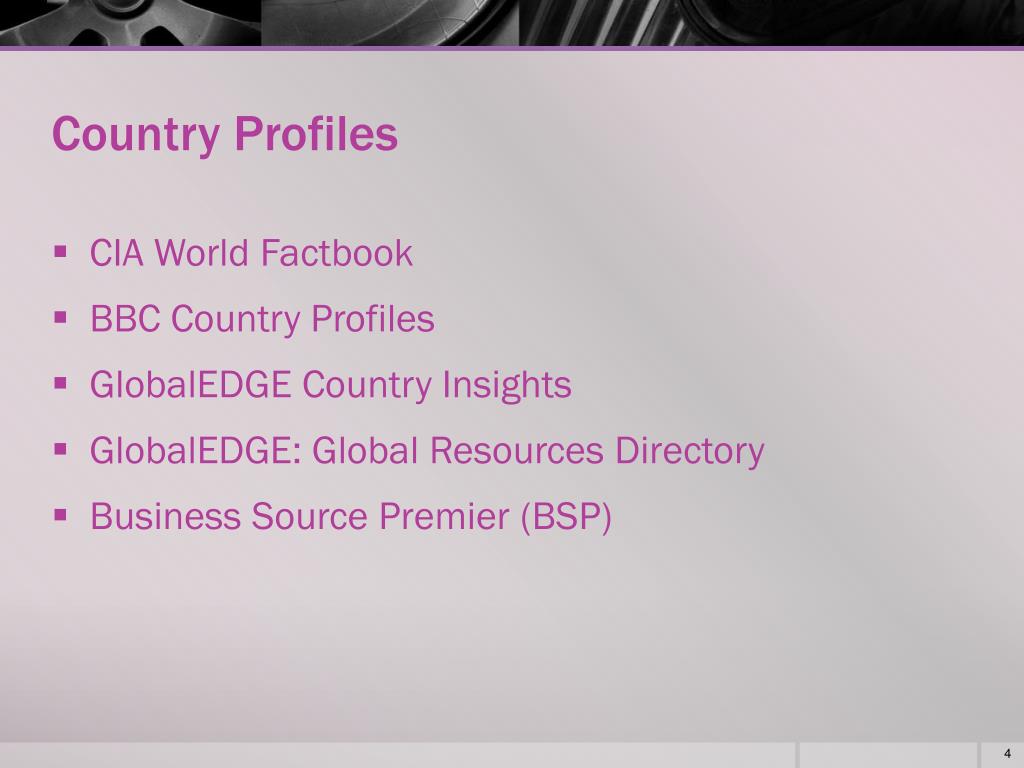Click the wheel image in header banner
The height and width of the screenshot is (768, 1024).
click(131, 23)
